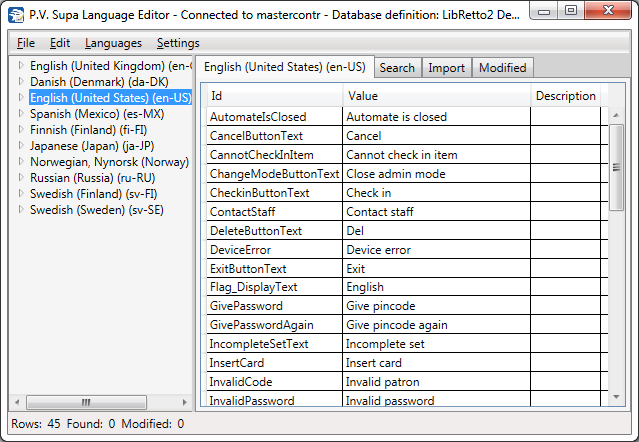Switch to the Modified tab

pyautogui.click(x=502, y=68)
